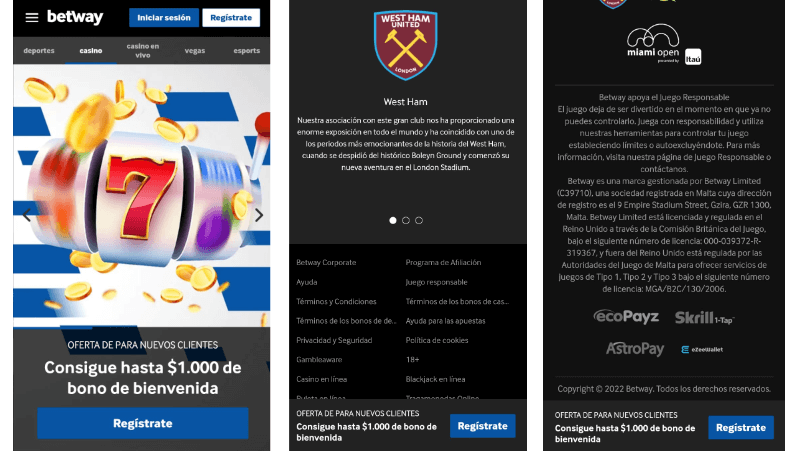
Task: Click the Skrill 1-Tap logo
Action: click(704, 318)
